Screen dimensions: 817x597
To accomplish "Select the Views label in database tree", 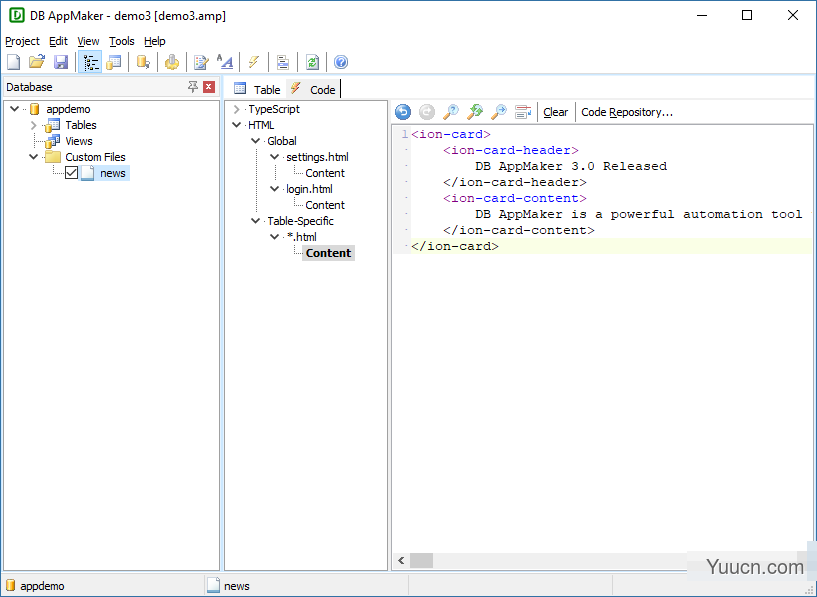I will (79, 141).
